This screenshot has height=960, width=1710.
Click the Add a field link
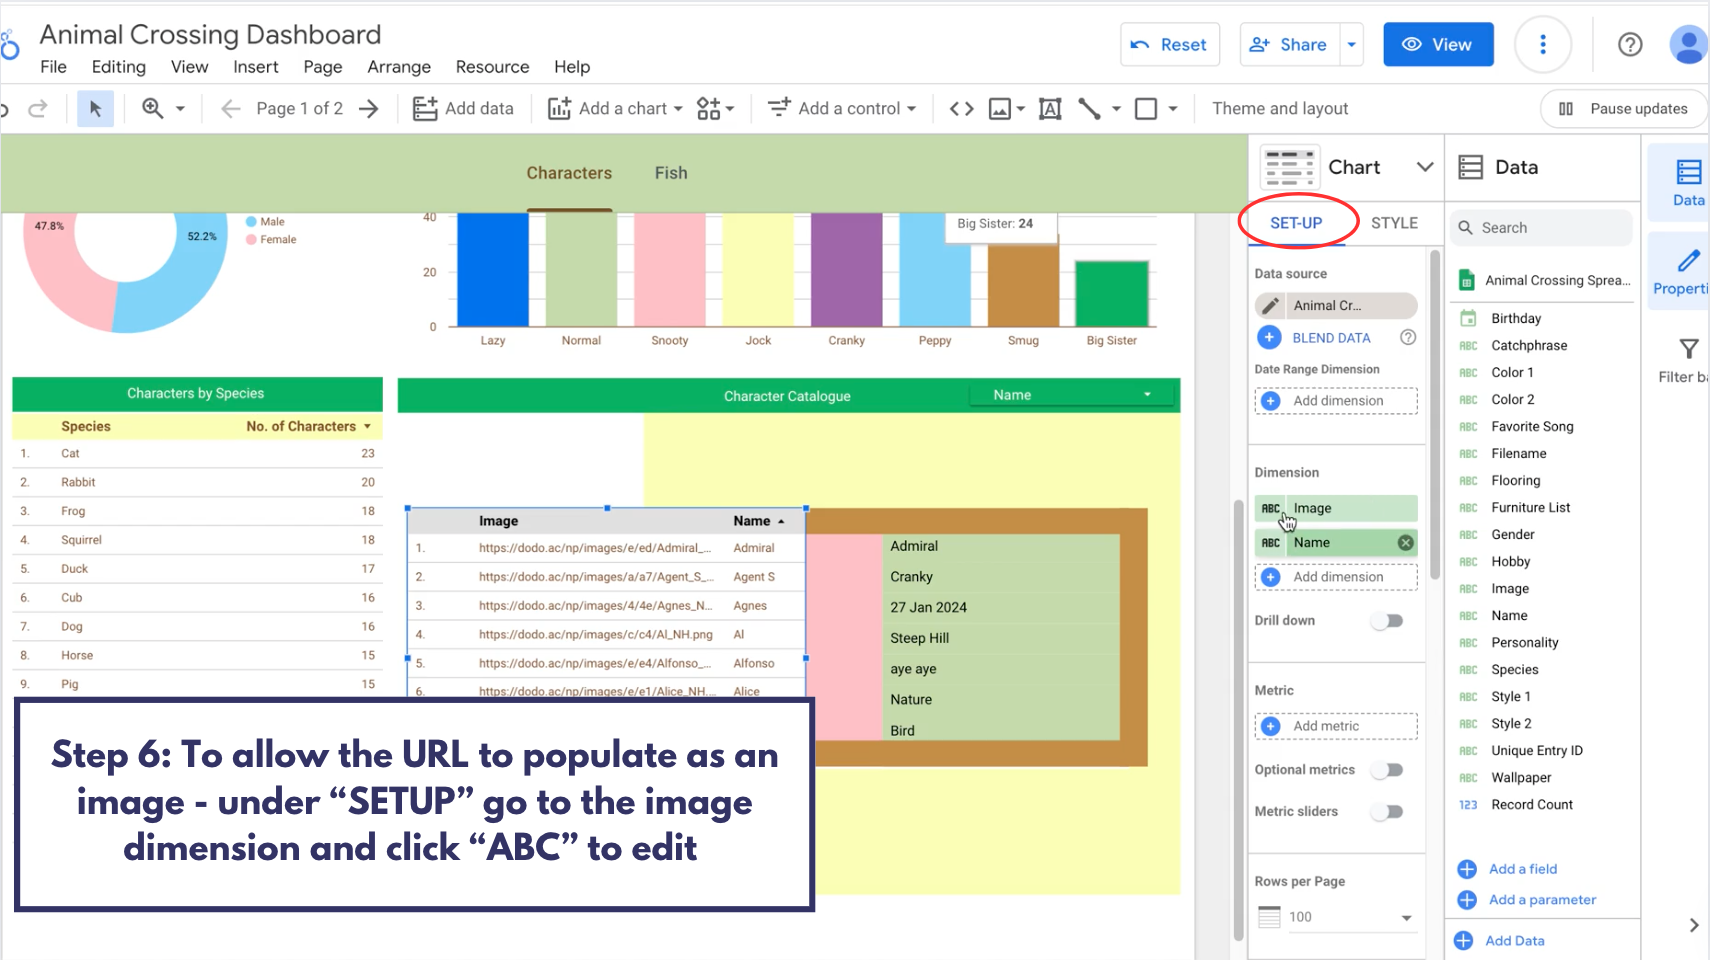click(1522, 869)
